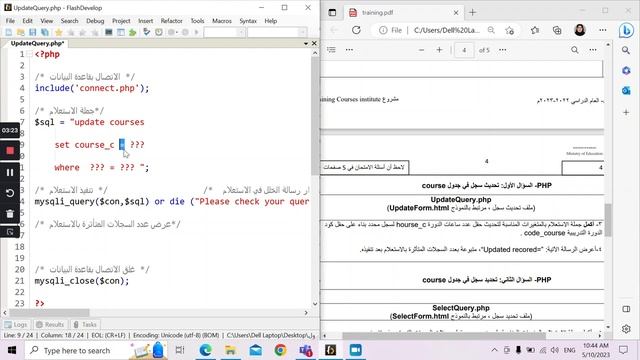This screenshot has height=360, width=640.
Task: Click the PDF viewer vertical scrollbar thumb
Action: click(x=608, y=220)
